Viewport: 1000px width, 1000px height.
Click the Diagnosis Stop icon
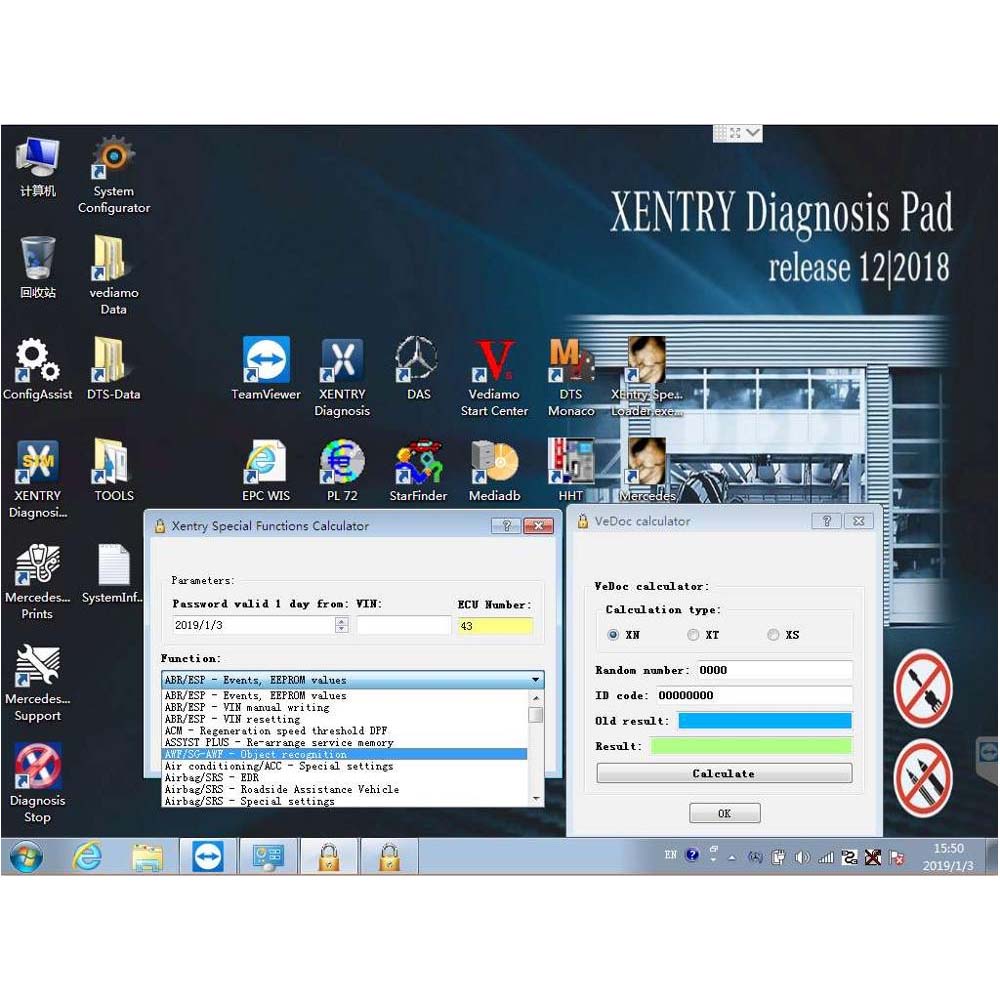[37, 783]
